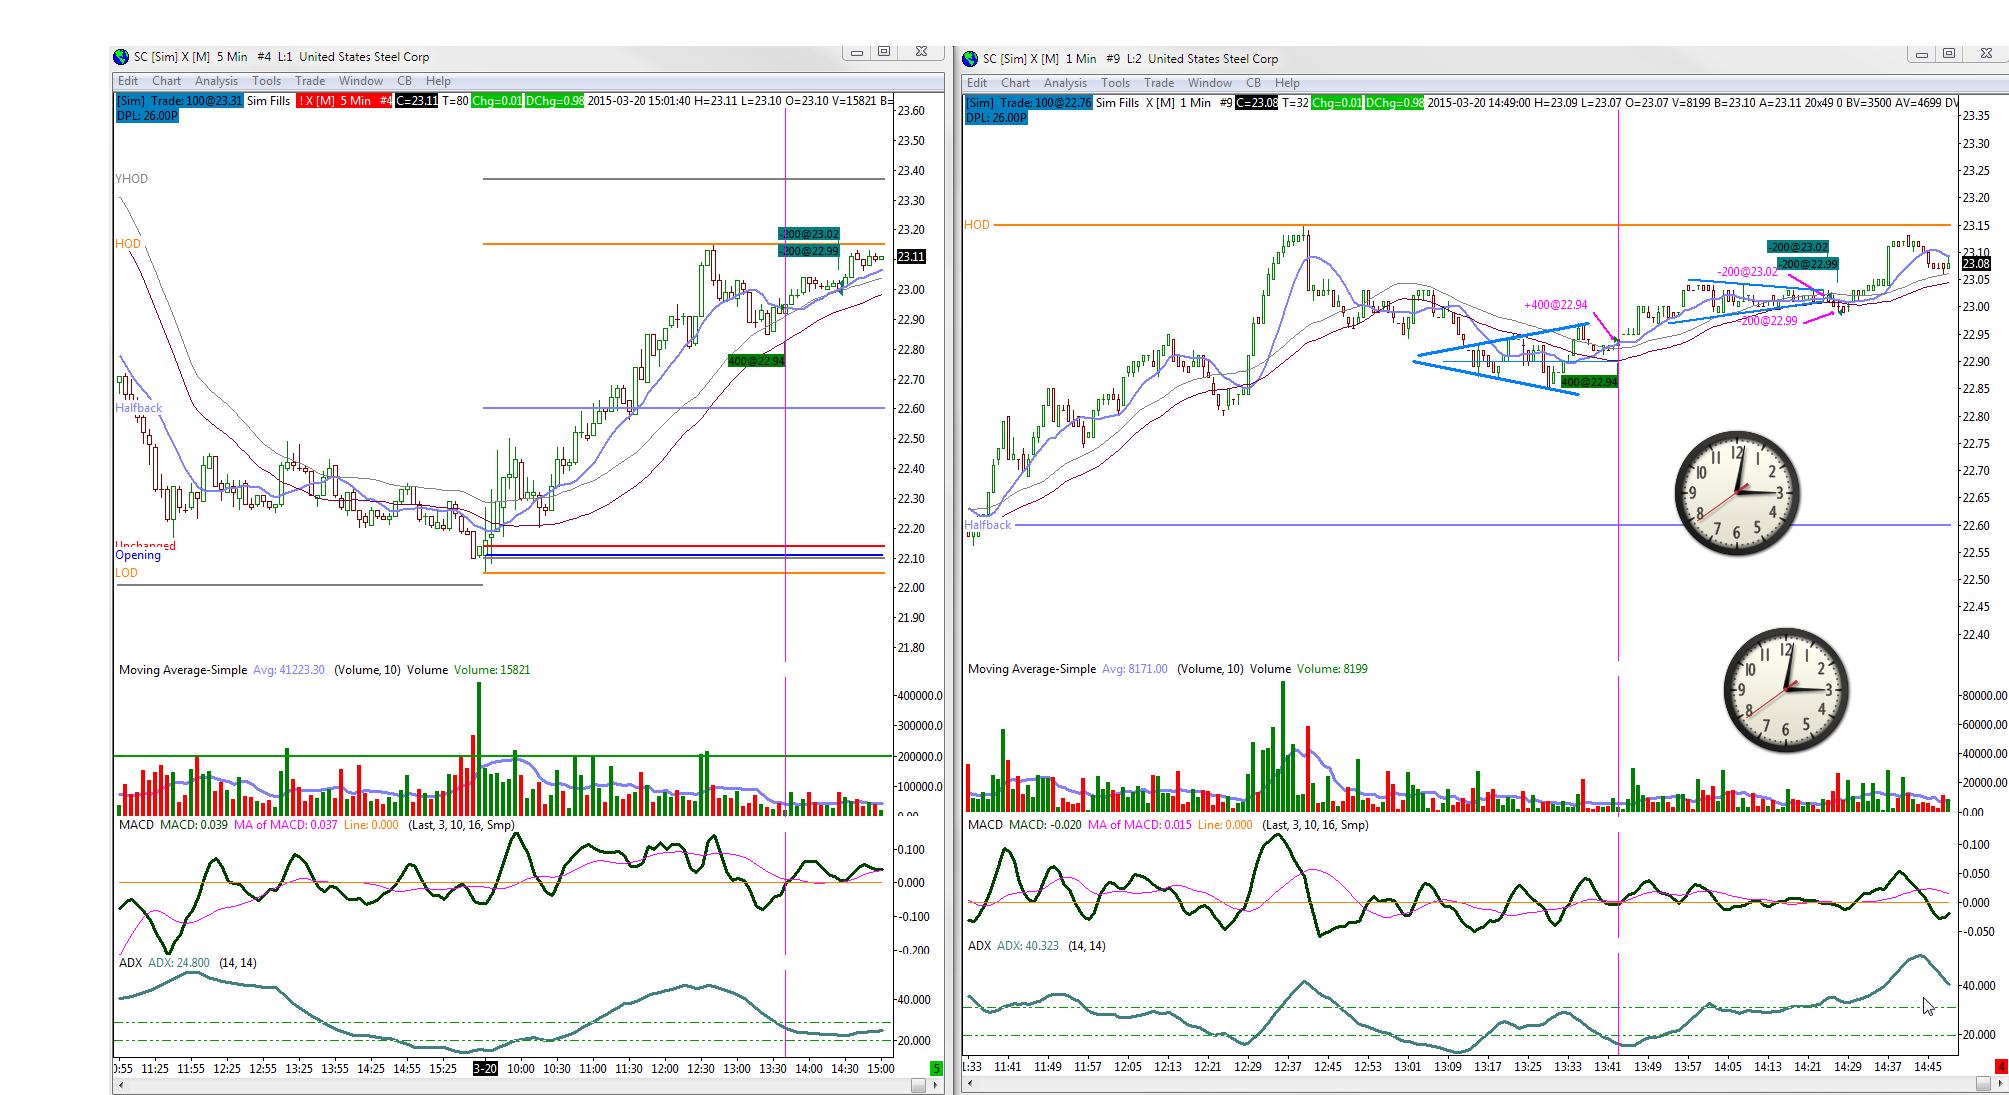Click the '23.08' last price tag on the 1 Min scale

[1976, 264]
